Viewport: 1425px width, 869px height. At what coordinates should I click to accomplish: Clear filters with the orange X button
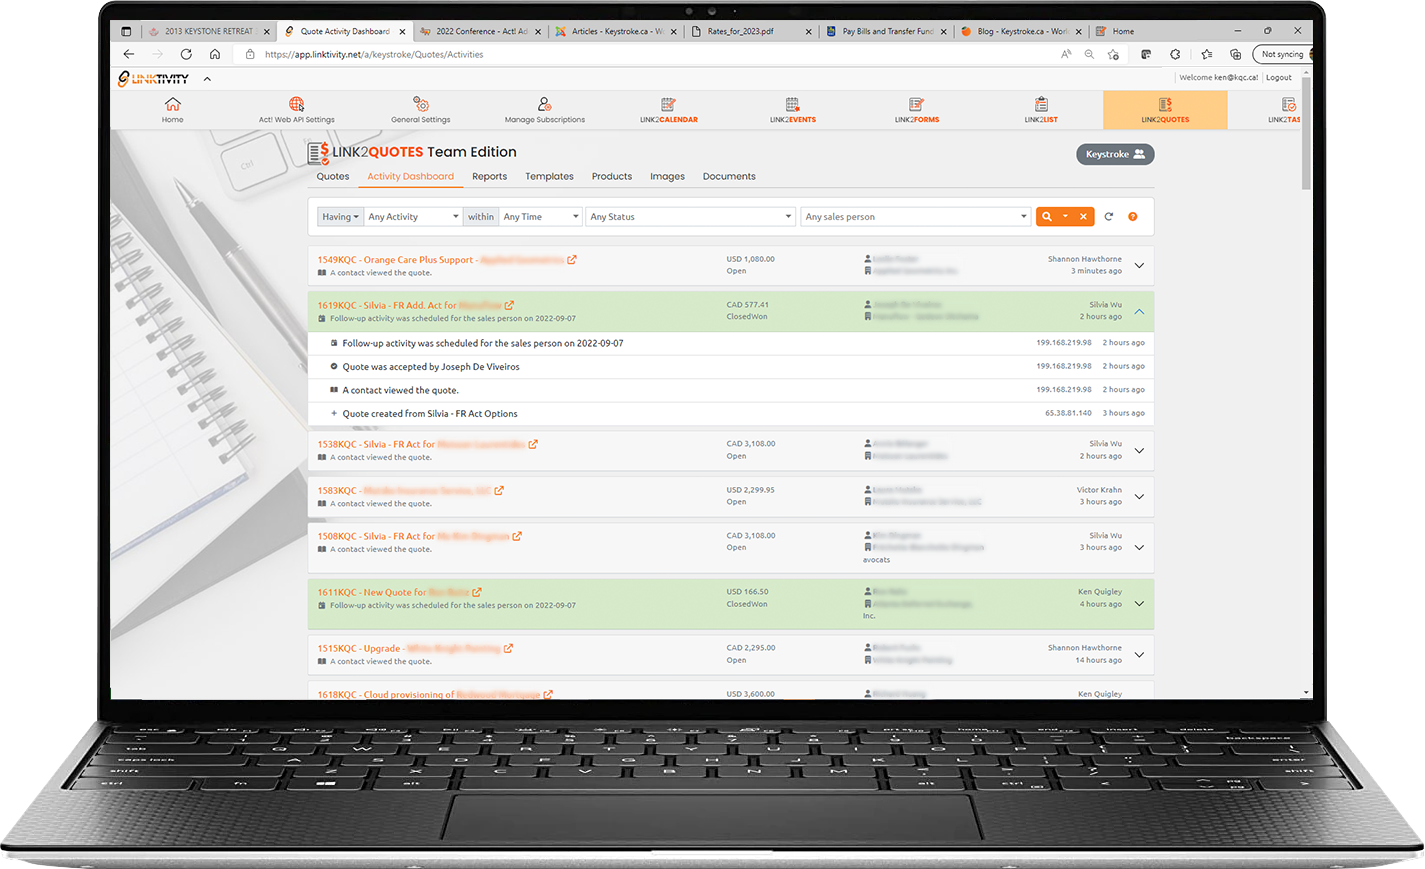(x=1083, y=216)
